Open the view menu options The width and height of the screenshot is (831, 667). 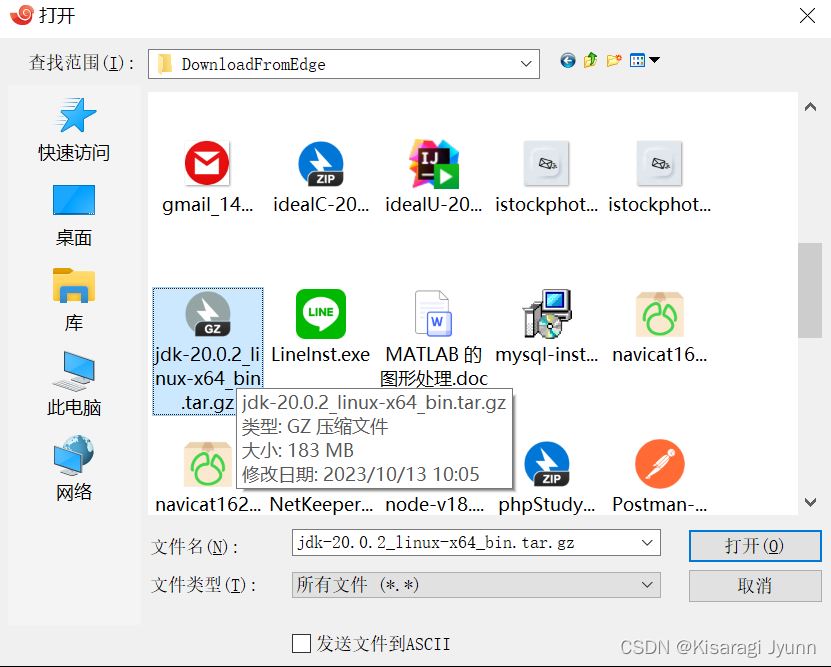[644, 60]
